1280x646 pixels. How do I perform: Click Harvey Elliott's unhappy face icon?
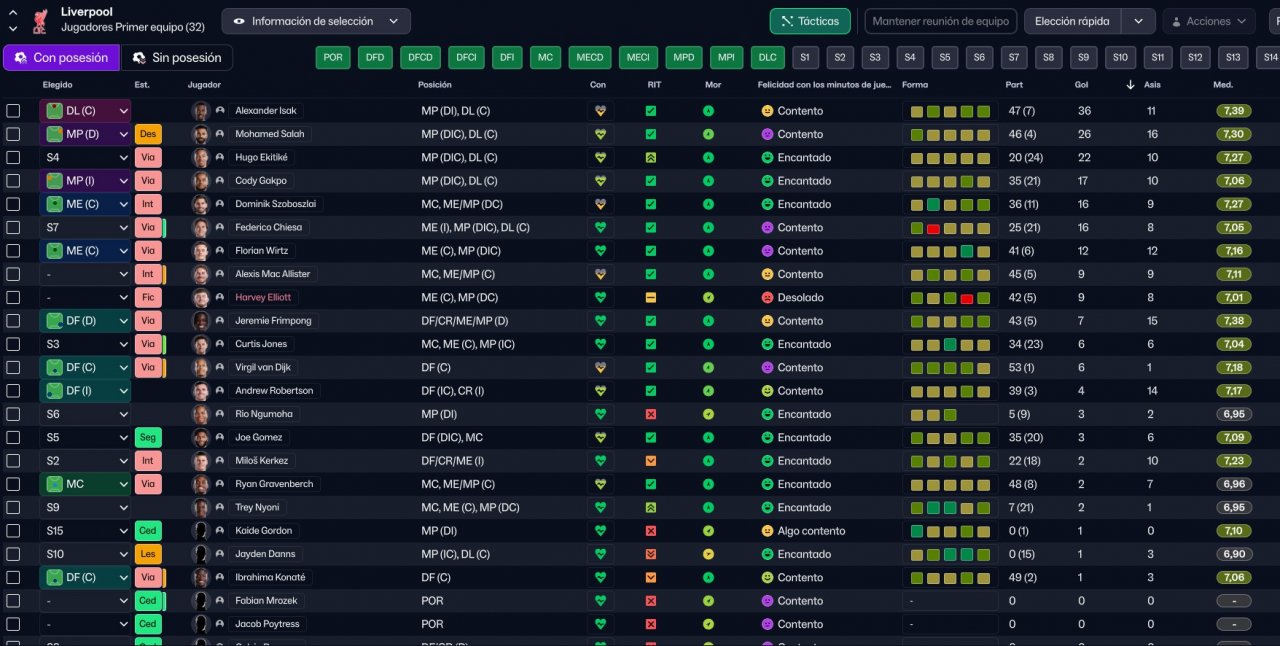click(767, 298)
